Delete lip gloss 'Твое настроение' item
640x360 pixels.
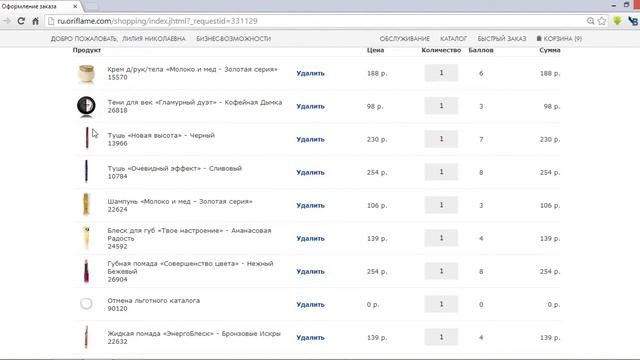tap(310, 239)
